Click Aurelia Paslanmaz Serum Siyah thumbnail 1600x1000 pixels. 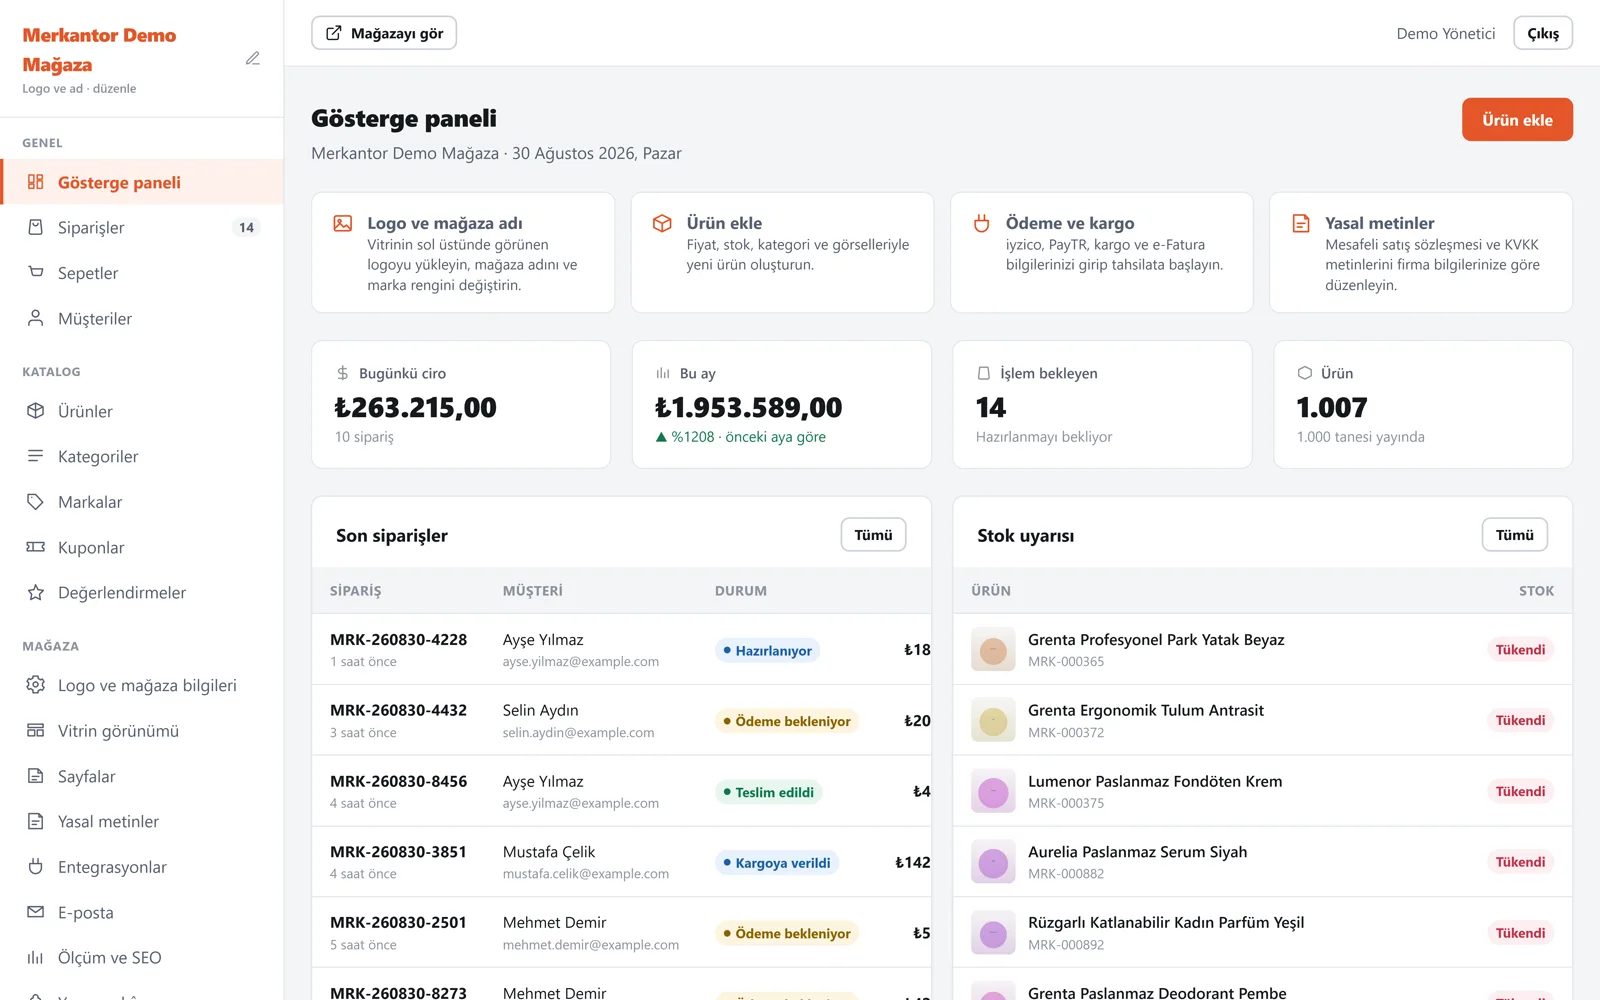pos(993,862)
